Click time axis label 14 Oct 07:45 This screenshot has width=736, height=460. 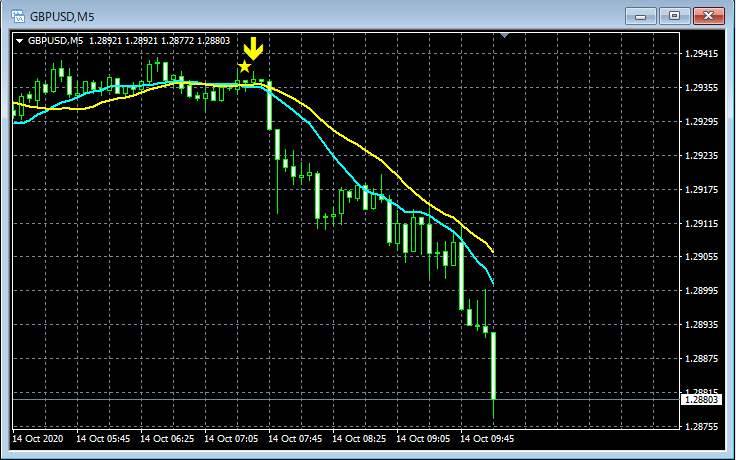point(295,438)
